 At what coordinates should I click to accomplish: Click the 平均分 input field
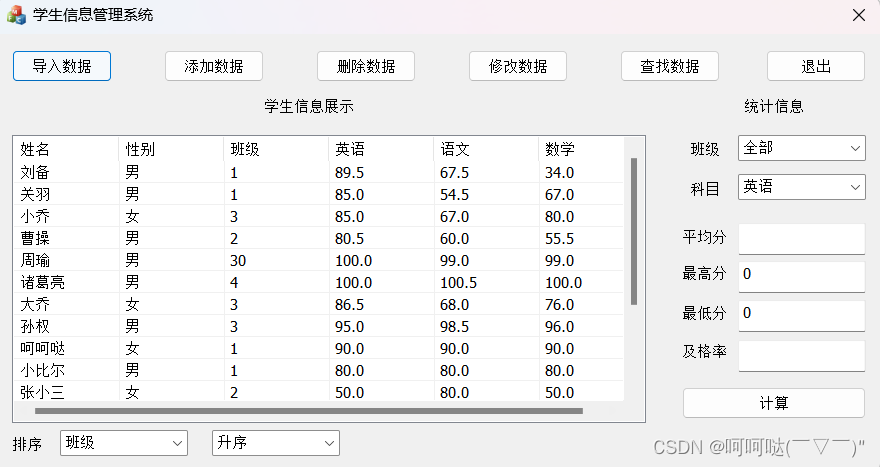pyautogui.click(x=802, y=239)
